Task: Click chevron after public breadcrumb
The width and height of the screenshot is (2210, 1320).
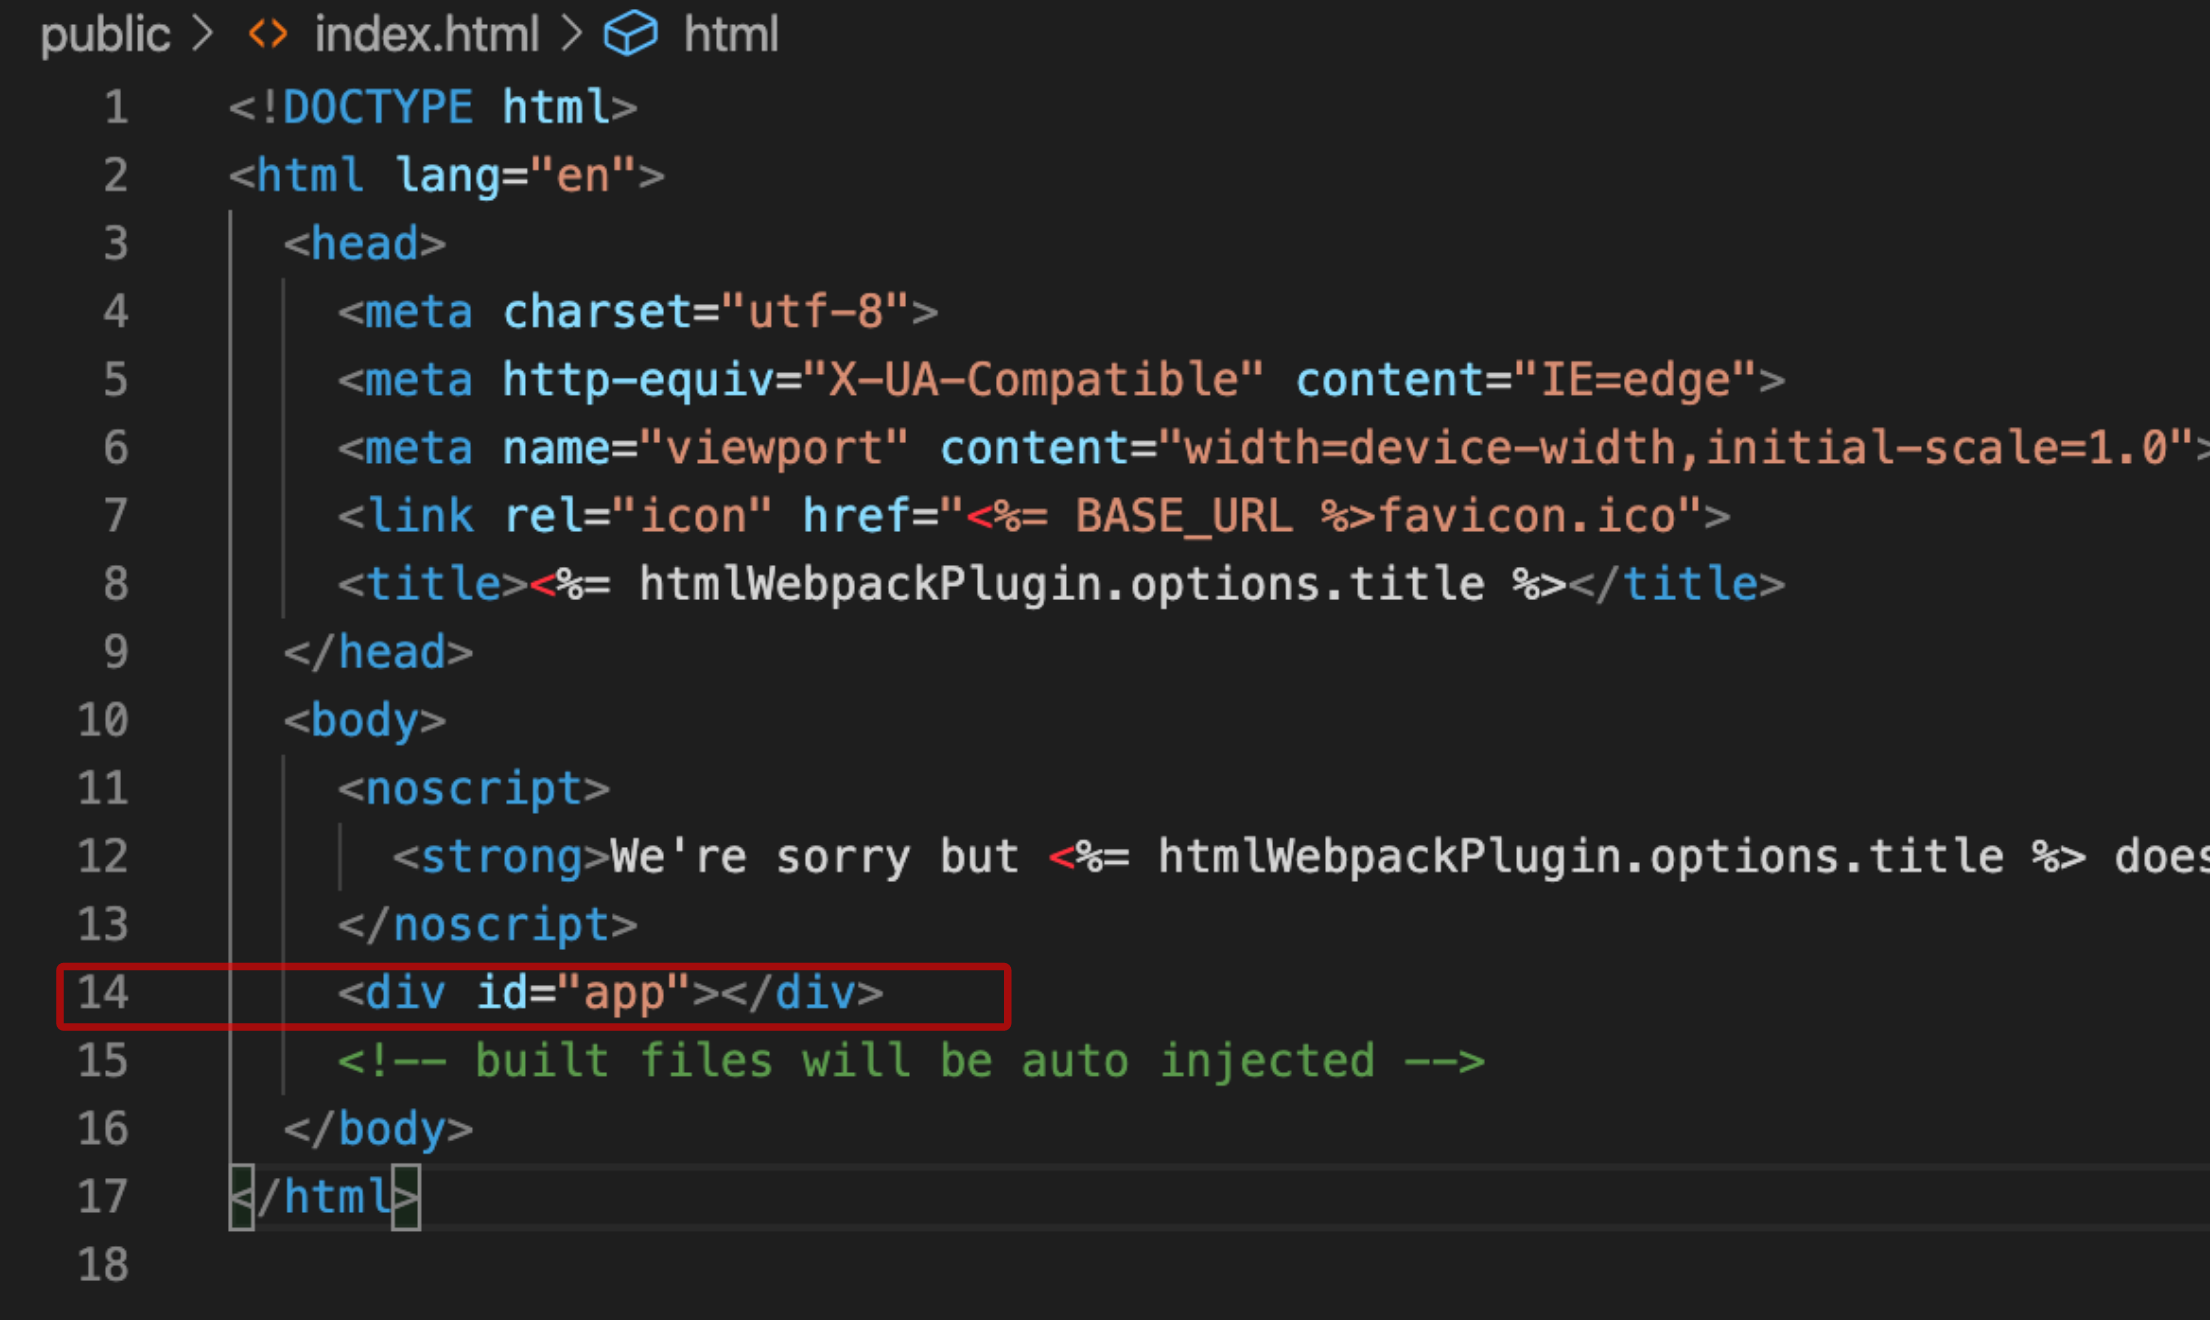Action: point(203,35)
